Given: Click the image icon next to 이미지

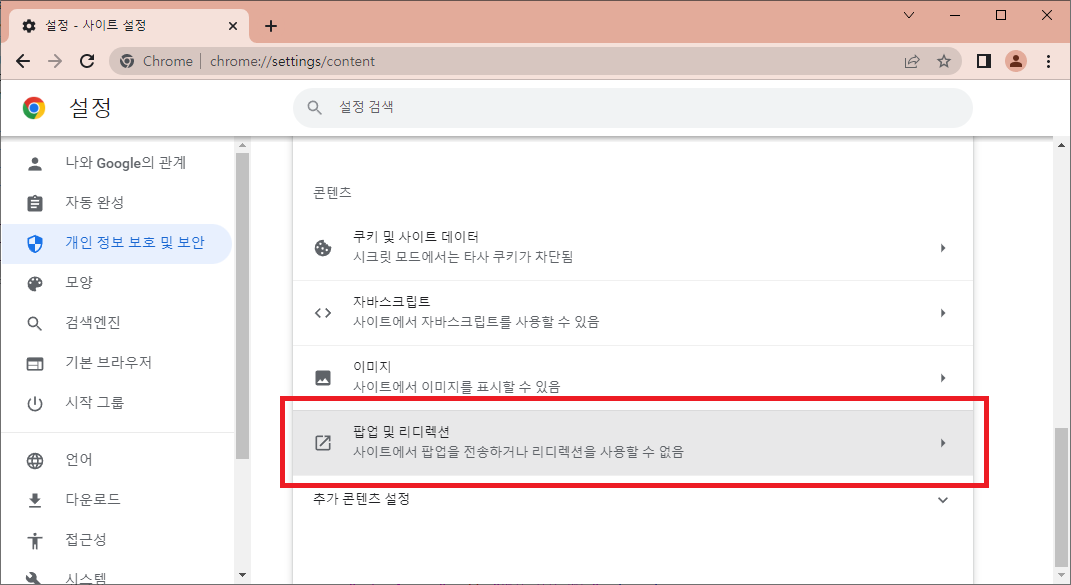Looking at the screenshot, I should click(322, 377).
